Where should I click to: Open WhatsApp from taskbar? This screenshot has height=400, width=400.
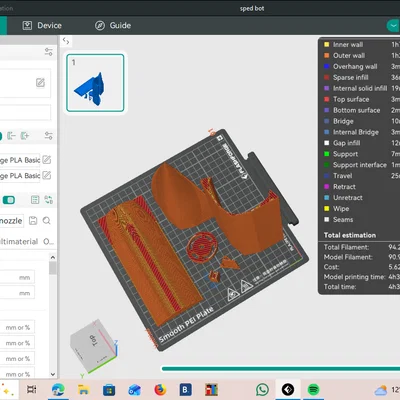pos(262,389)
